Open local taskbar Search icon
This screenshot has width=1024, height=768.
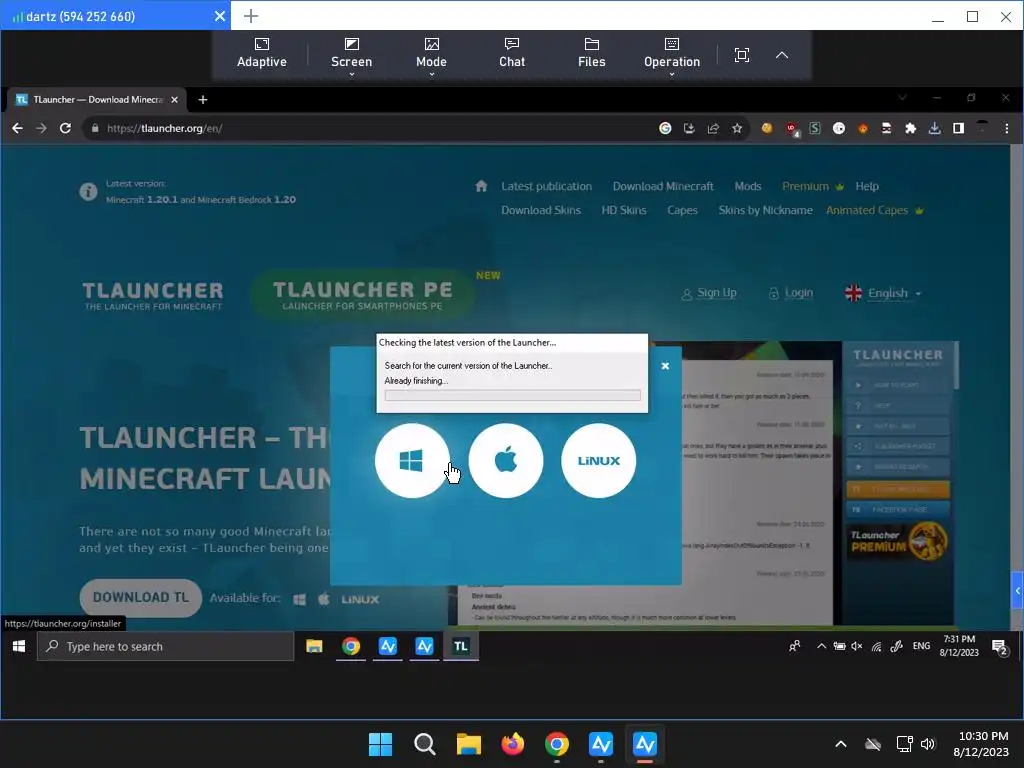(x=424, y=744)
